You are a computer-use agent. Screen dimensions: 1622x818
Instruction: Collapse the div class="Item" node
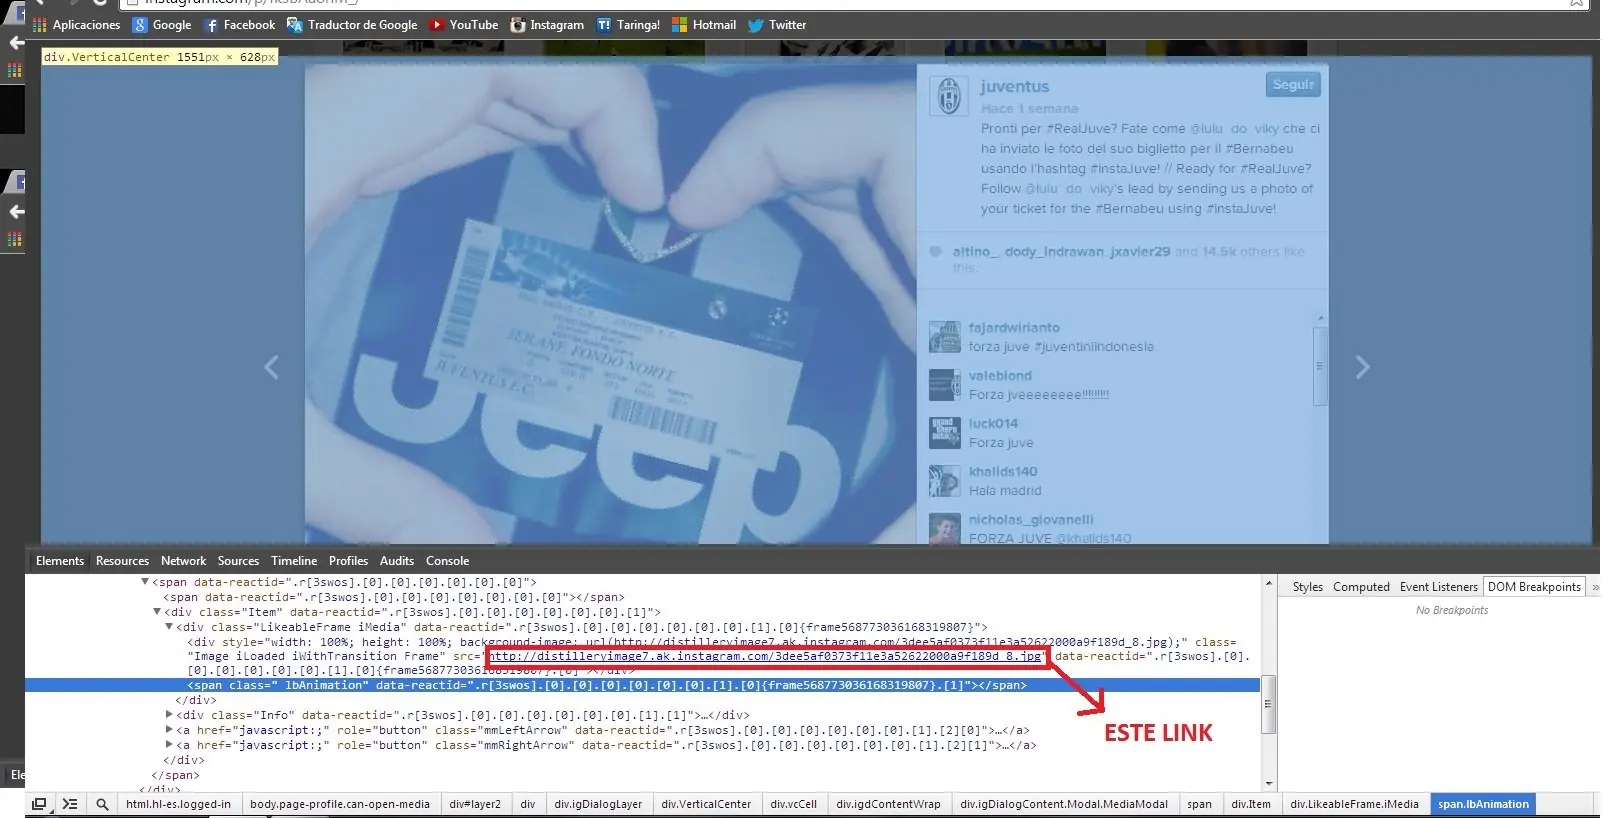point(157,612)
